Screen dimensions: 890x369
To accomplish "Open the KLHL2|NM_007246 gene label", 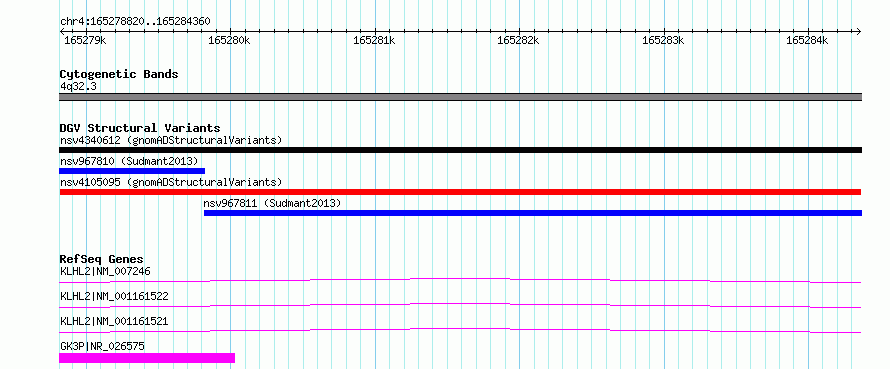I will [x=105, y=271].
